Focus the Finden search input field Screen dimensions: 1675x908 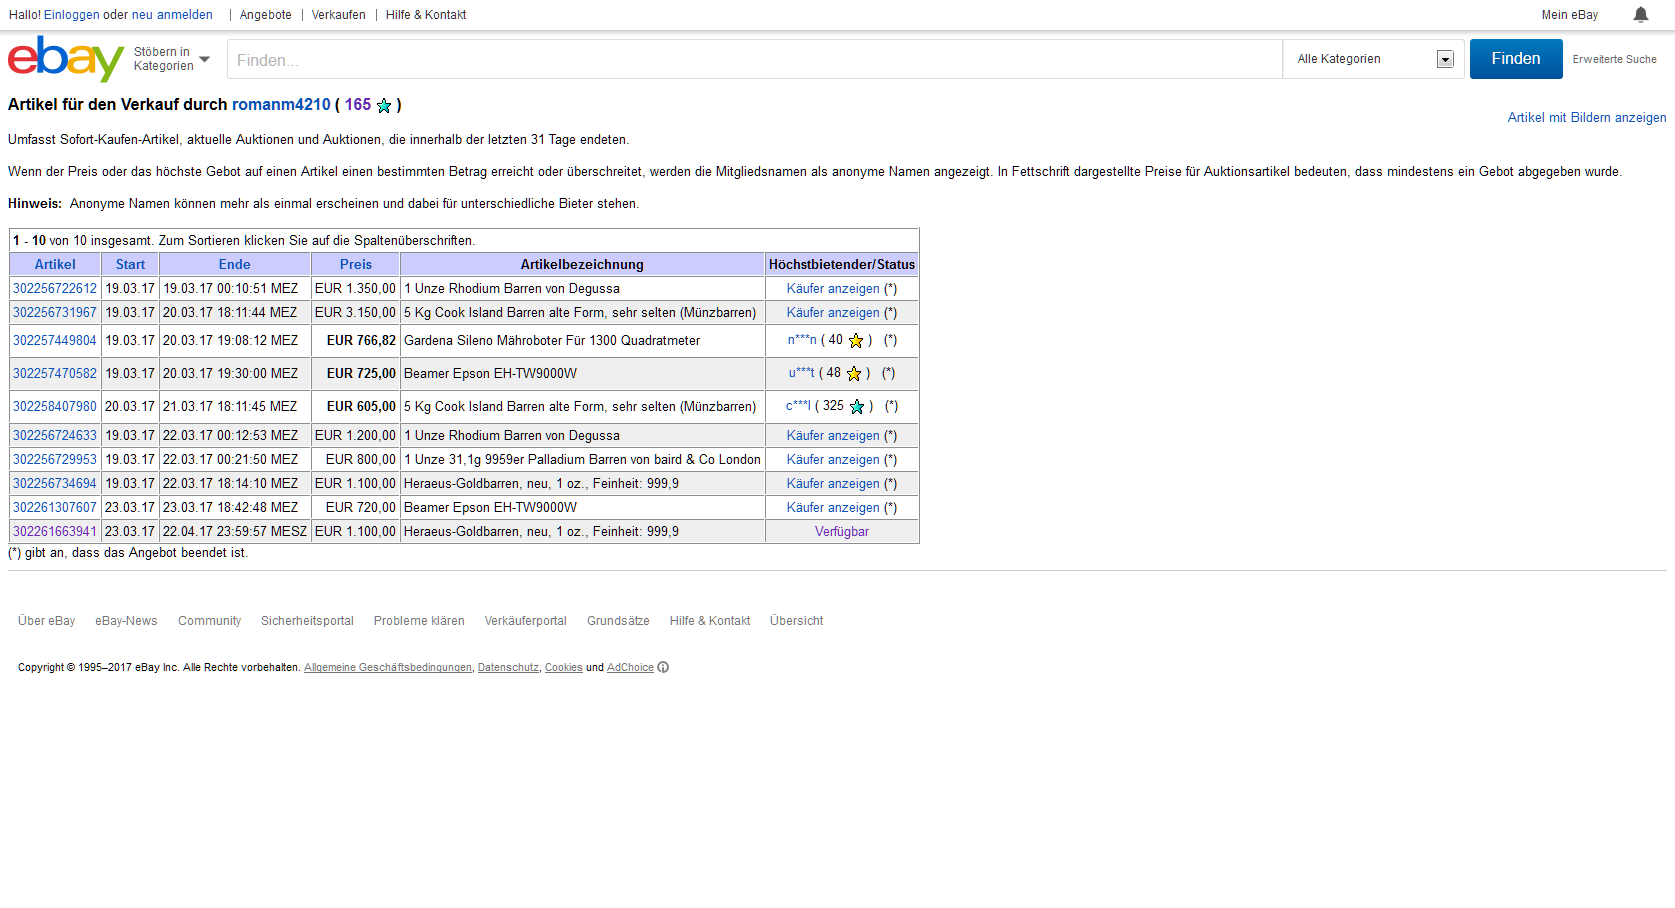[755, 60]
